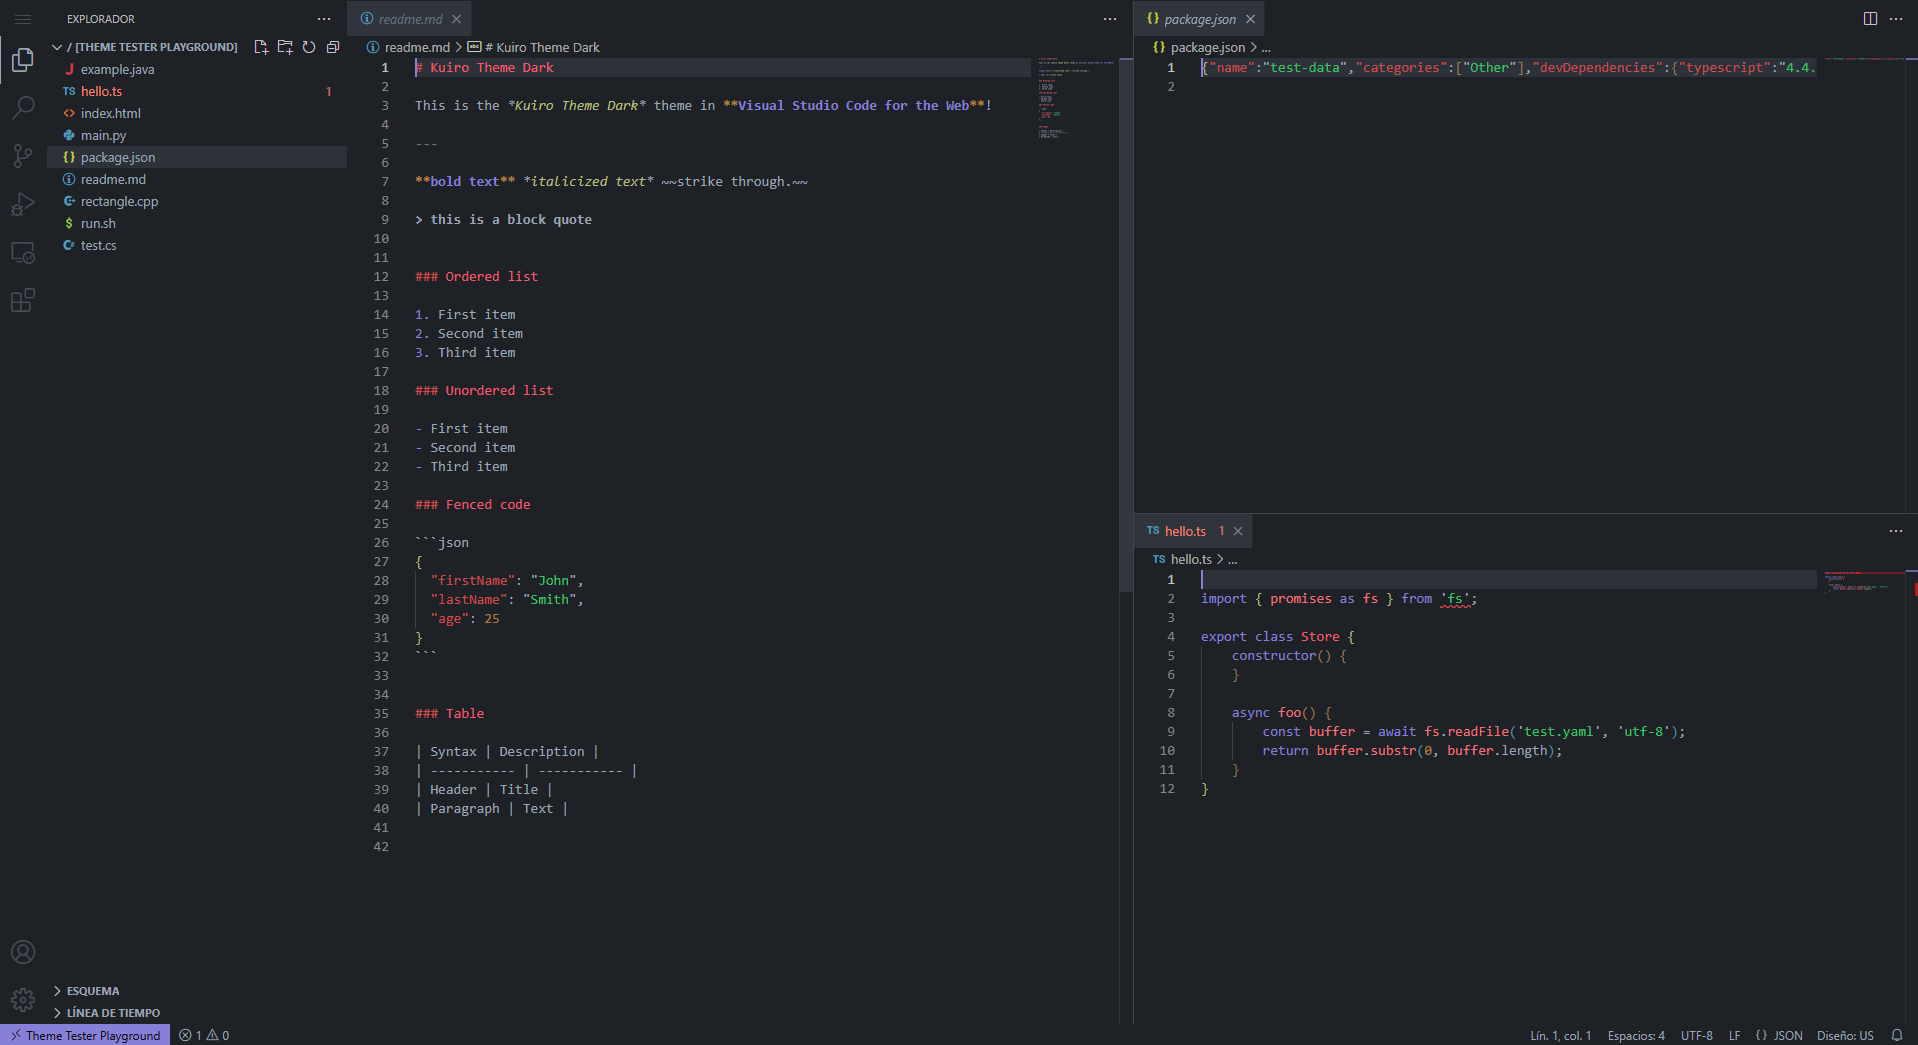1918x1045 pixels.
Task: Click the hello.ts editor minimap
Action: point(1862,582)
